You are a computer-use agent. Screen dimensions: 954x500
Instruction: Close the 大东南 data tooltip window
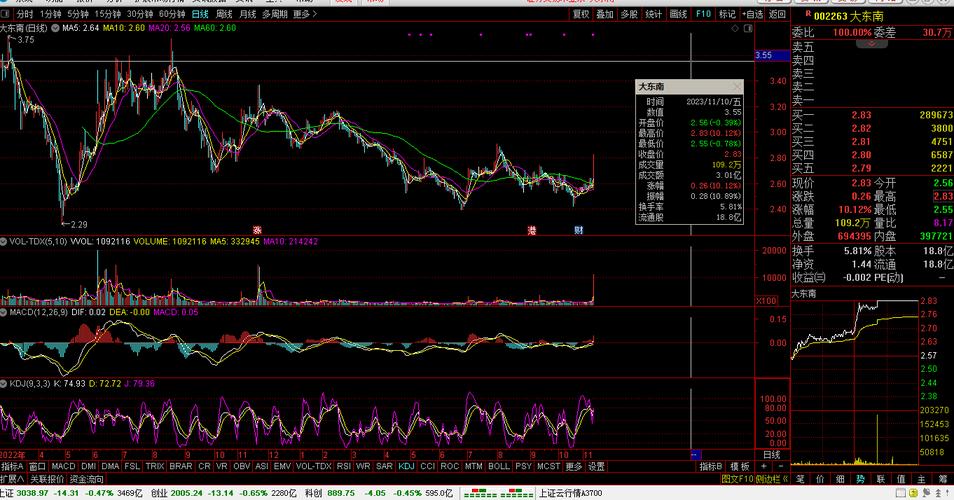point(737,86)
